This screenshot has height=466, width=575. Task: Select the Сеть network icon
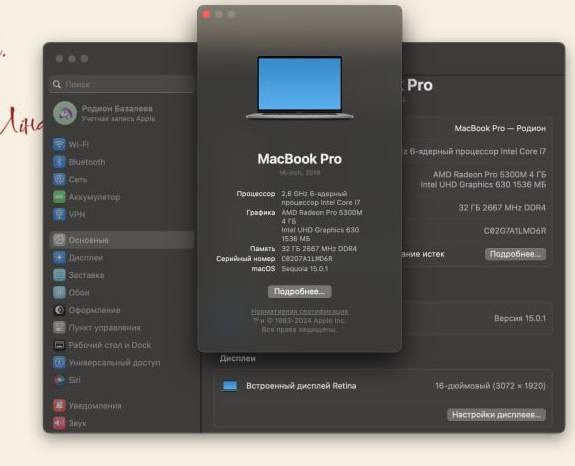click(x=59, y=179)
